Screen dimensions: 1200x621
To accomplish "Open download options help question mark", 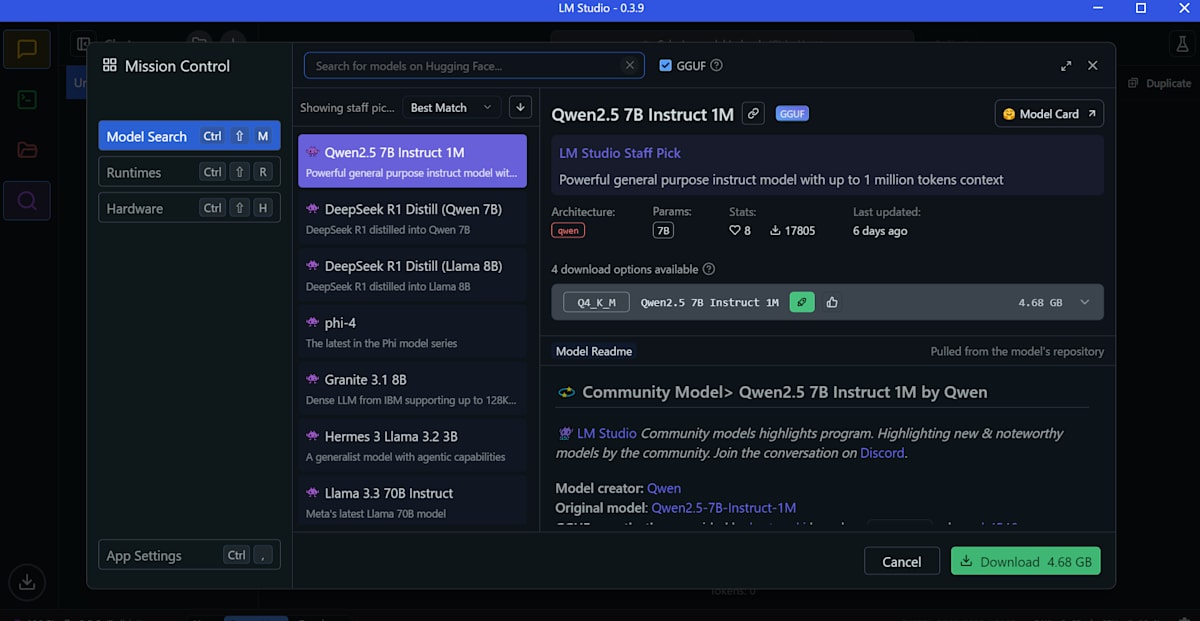I will (709, 269).
